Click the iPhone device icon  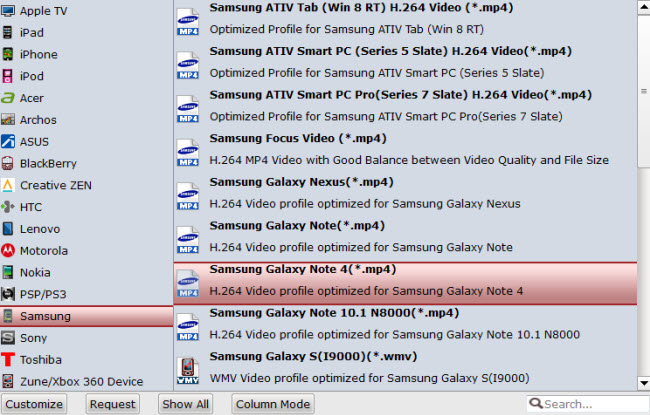pyautogui.click(x=7, y=54)
